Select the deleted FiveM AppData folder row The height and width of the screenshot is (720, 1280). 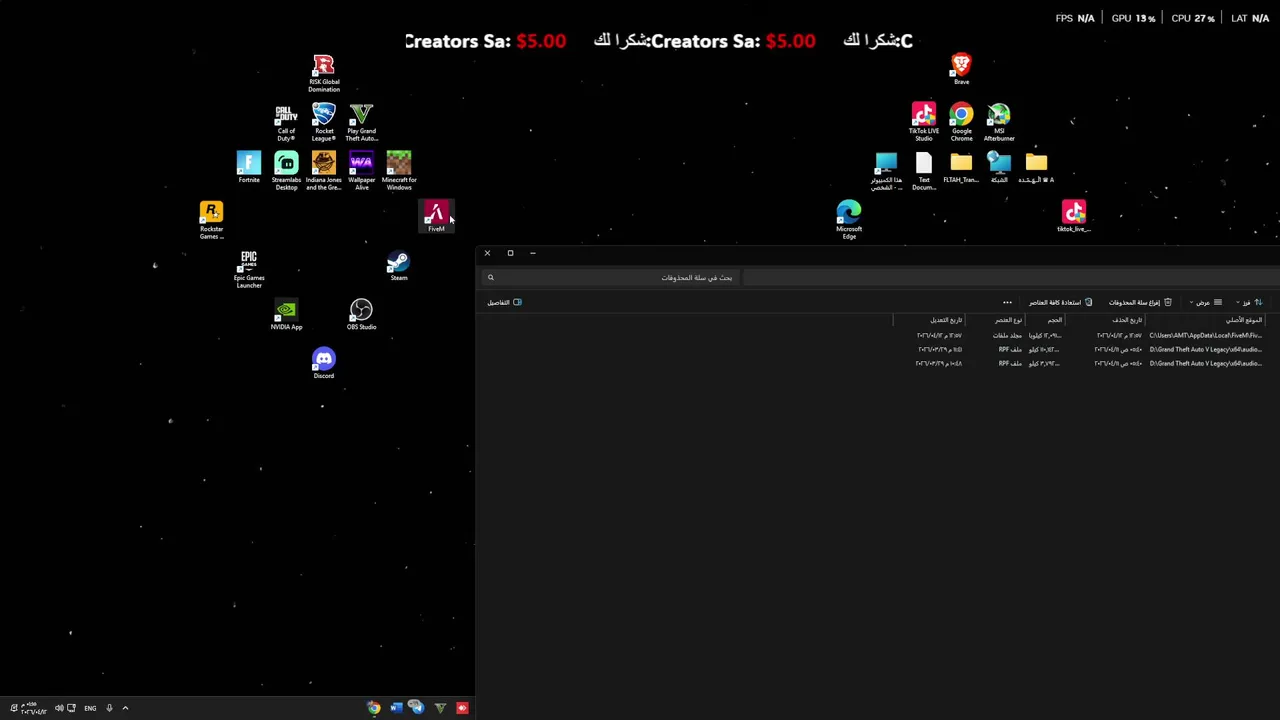click(1089, 335)
